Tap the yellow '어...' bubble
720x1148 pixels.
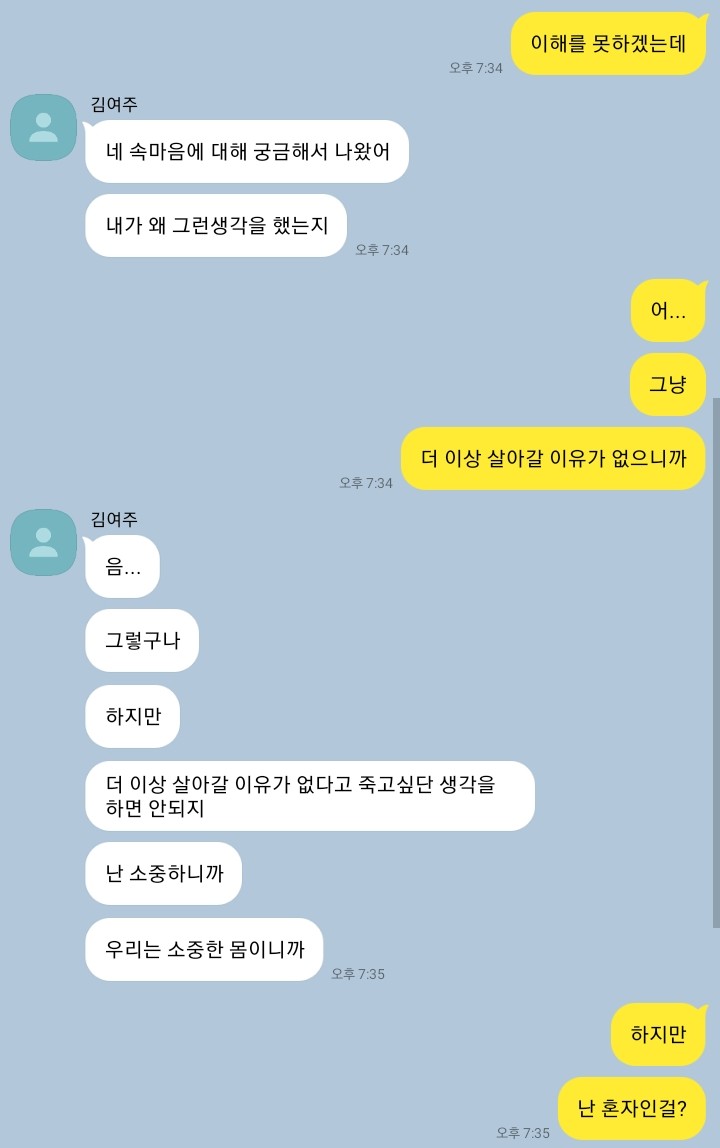669,310
